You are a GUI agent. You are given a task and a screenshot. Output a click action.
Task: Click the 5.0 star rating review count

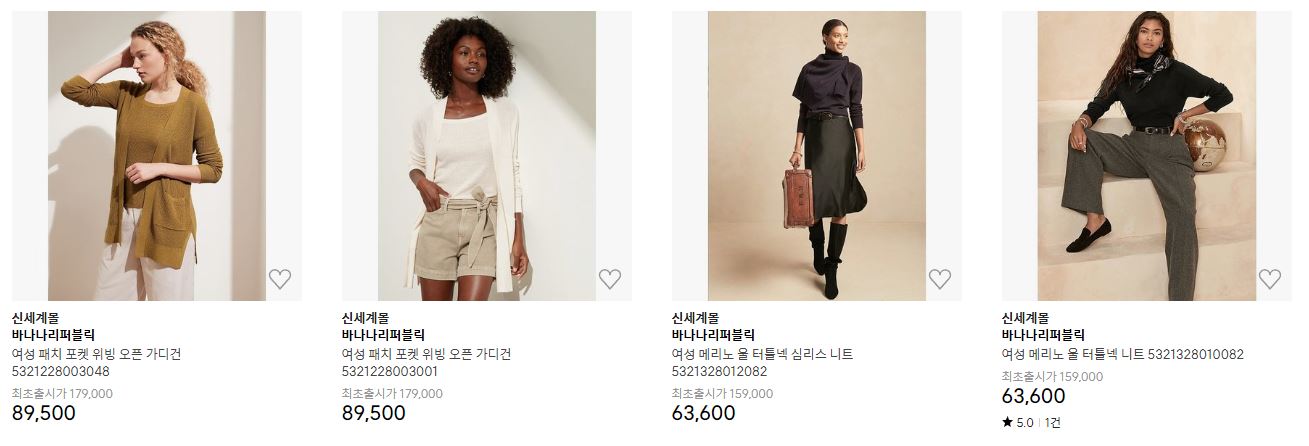pyautogui.click(x=1031, y=423)
